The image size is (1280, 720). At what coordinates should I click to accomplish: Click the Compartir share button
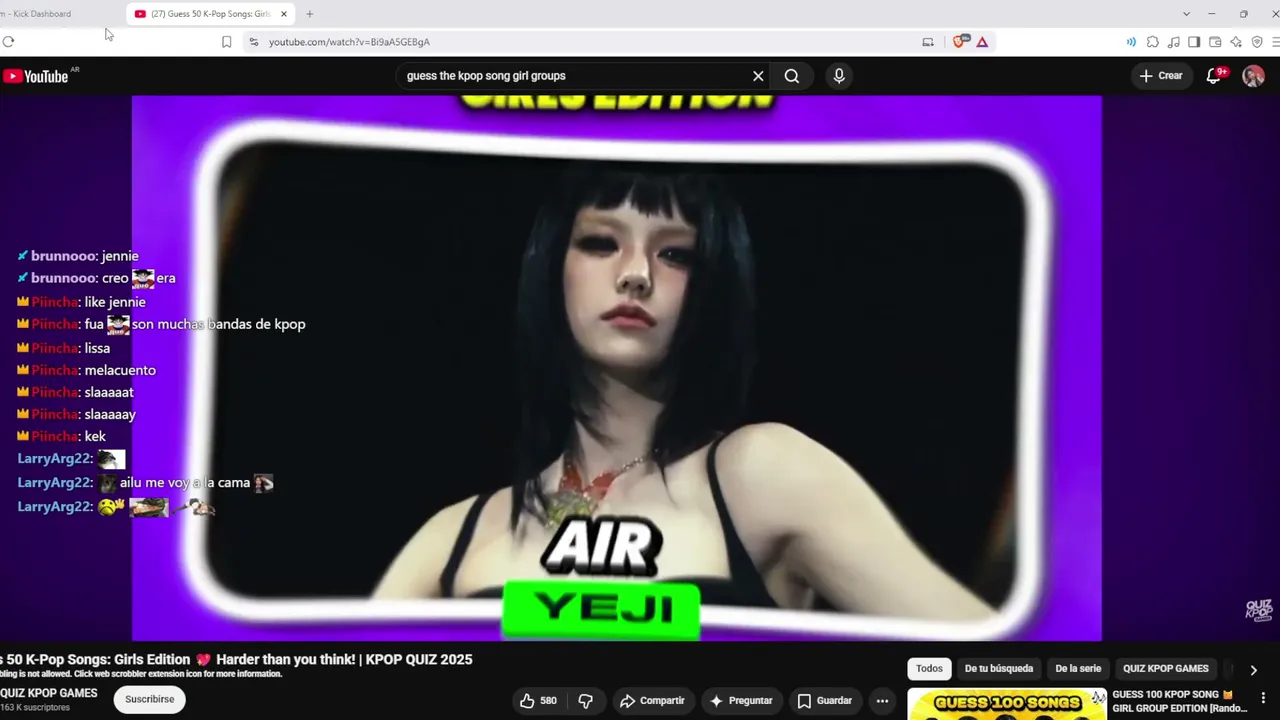tap(652, 701)
